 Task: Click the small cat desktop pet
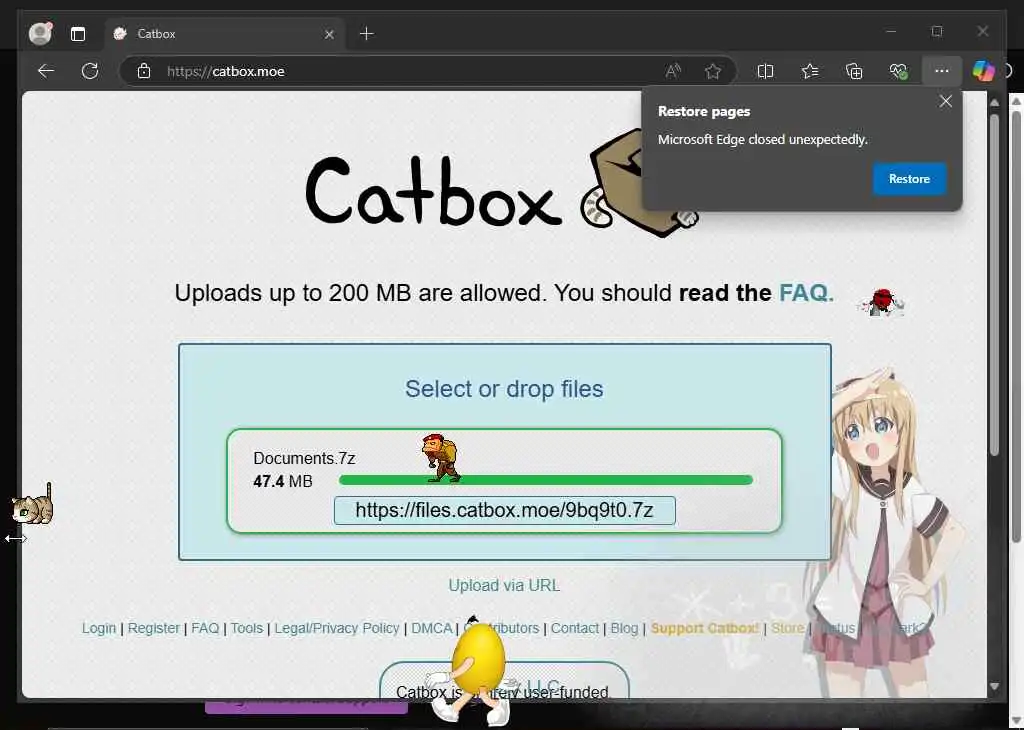(x=33, y=505)
